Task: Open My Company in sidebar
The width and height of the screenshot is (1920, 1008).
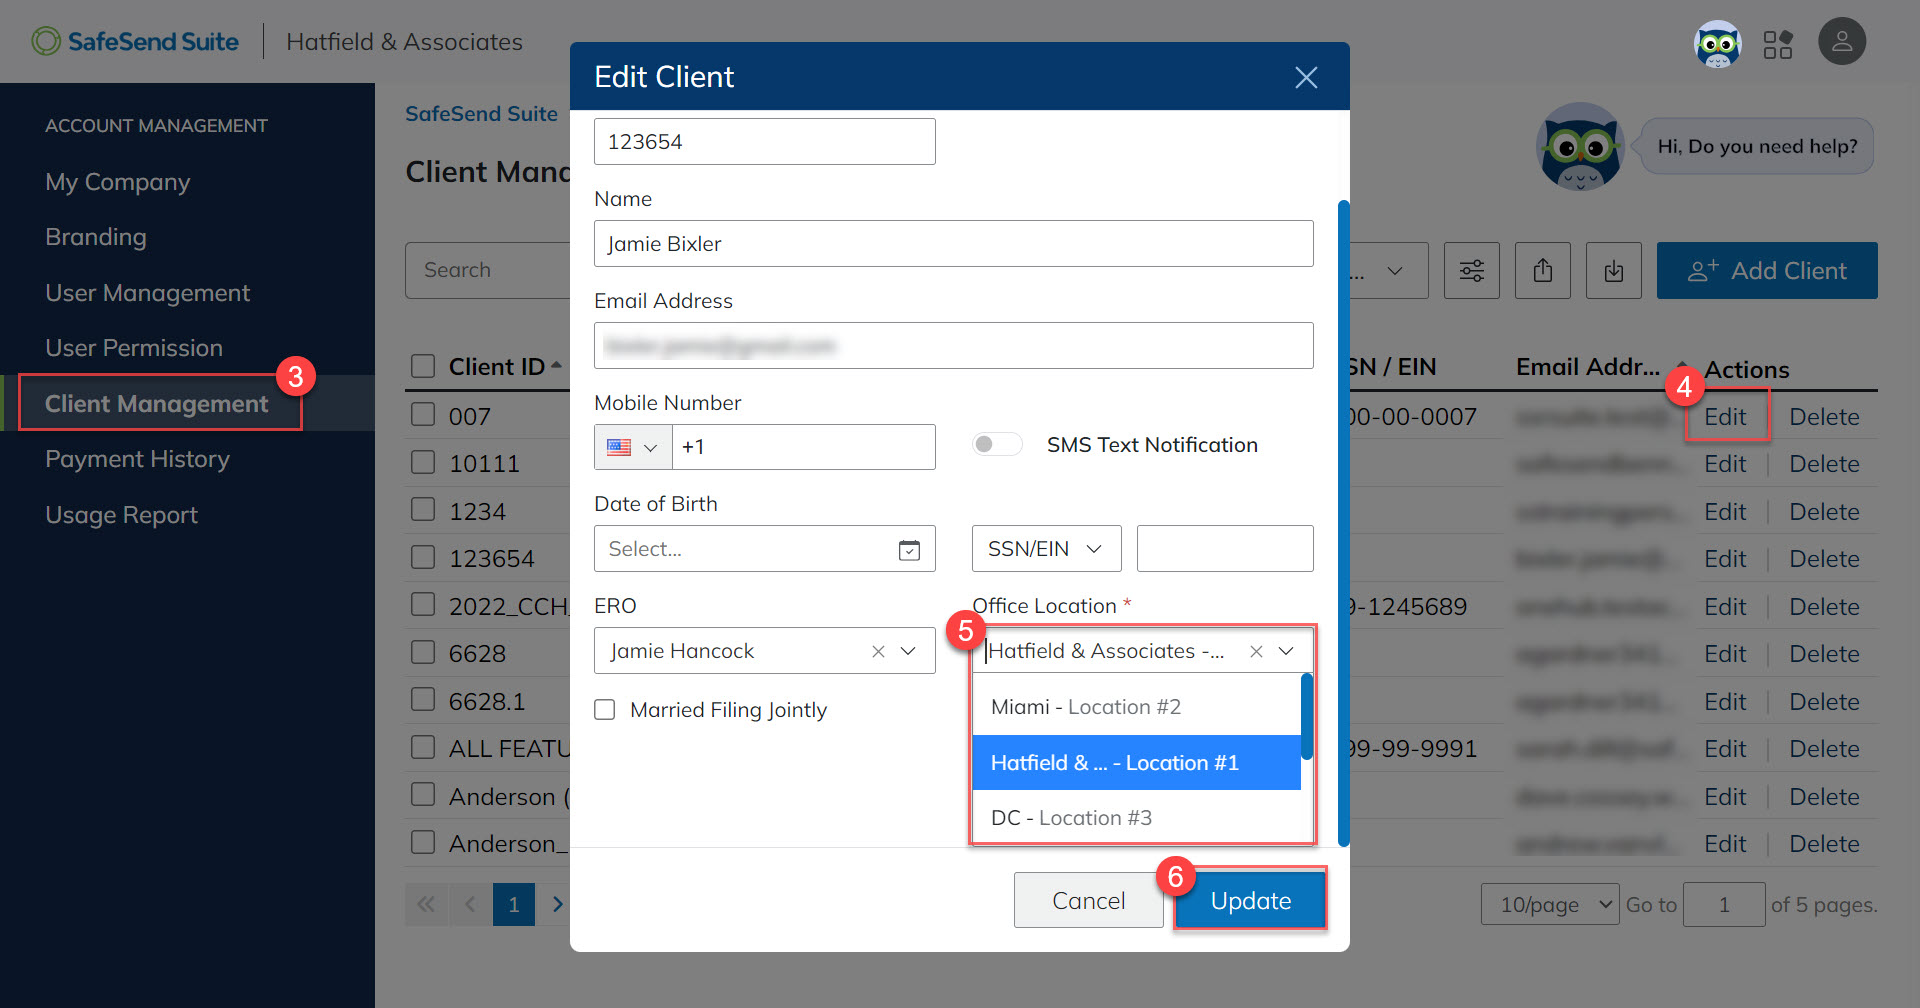Action: coord(118,182)
